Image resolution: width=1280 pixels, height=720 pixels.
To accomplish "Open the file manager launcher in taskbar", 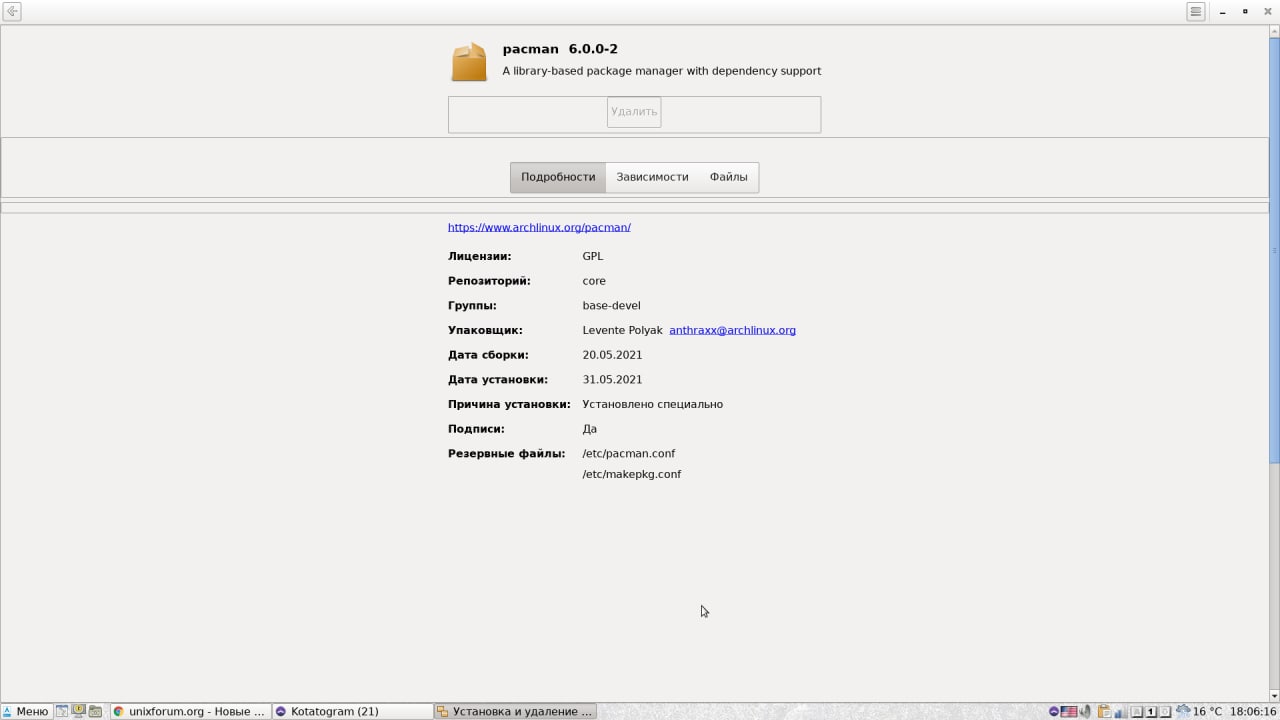I will pyautogui.click(x=95, y=712).
